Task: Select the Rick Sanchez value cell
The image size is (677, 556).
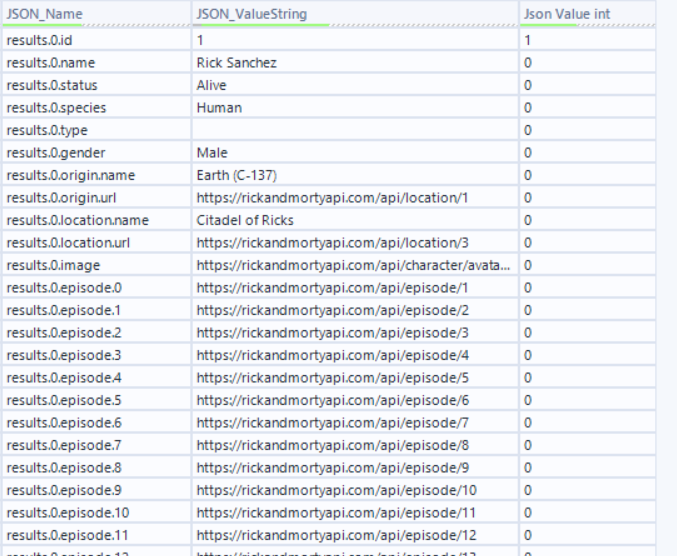Action: 355,63
